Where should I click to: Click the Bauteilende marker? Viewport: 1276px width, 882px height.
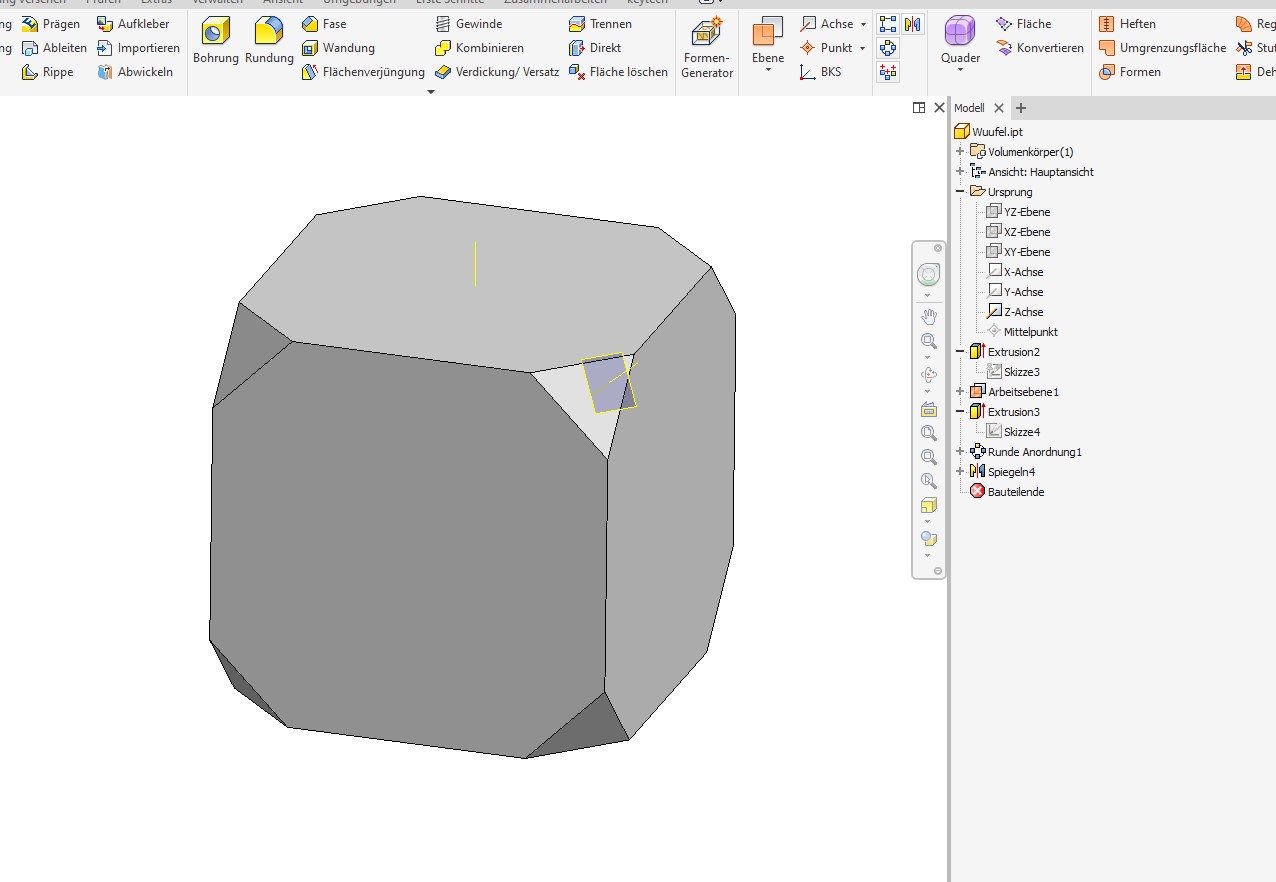[x=1007, y=492]
